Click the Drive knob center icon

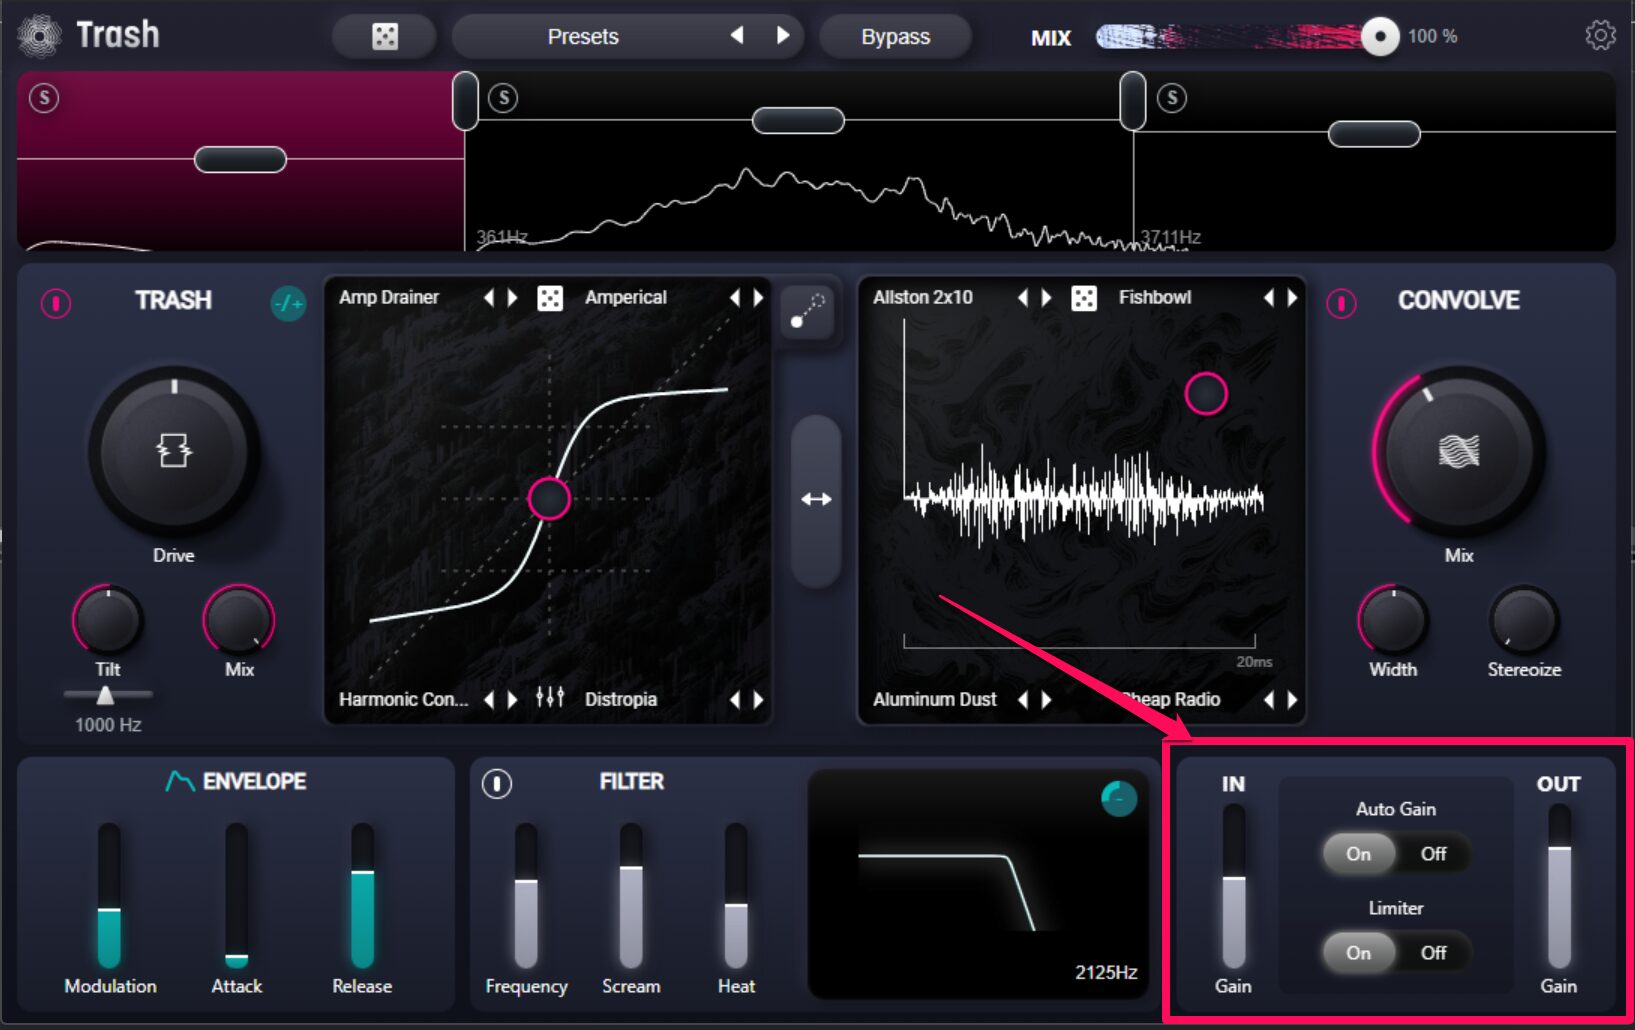pyautogui.click(x=174, y=451)
